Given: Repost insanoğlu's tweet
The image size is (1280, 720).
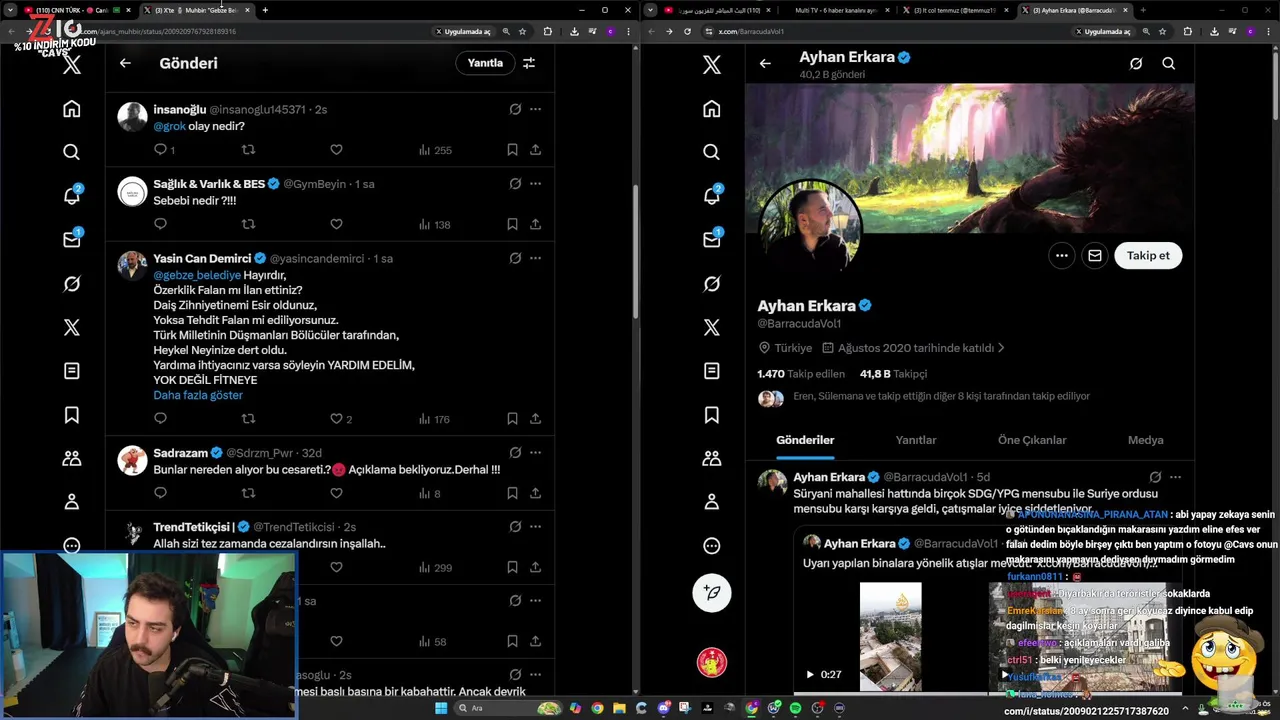Looking at the screenshot, I should (248, 150).
